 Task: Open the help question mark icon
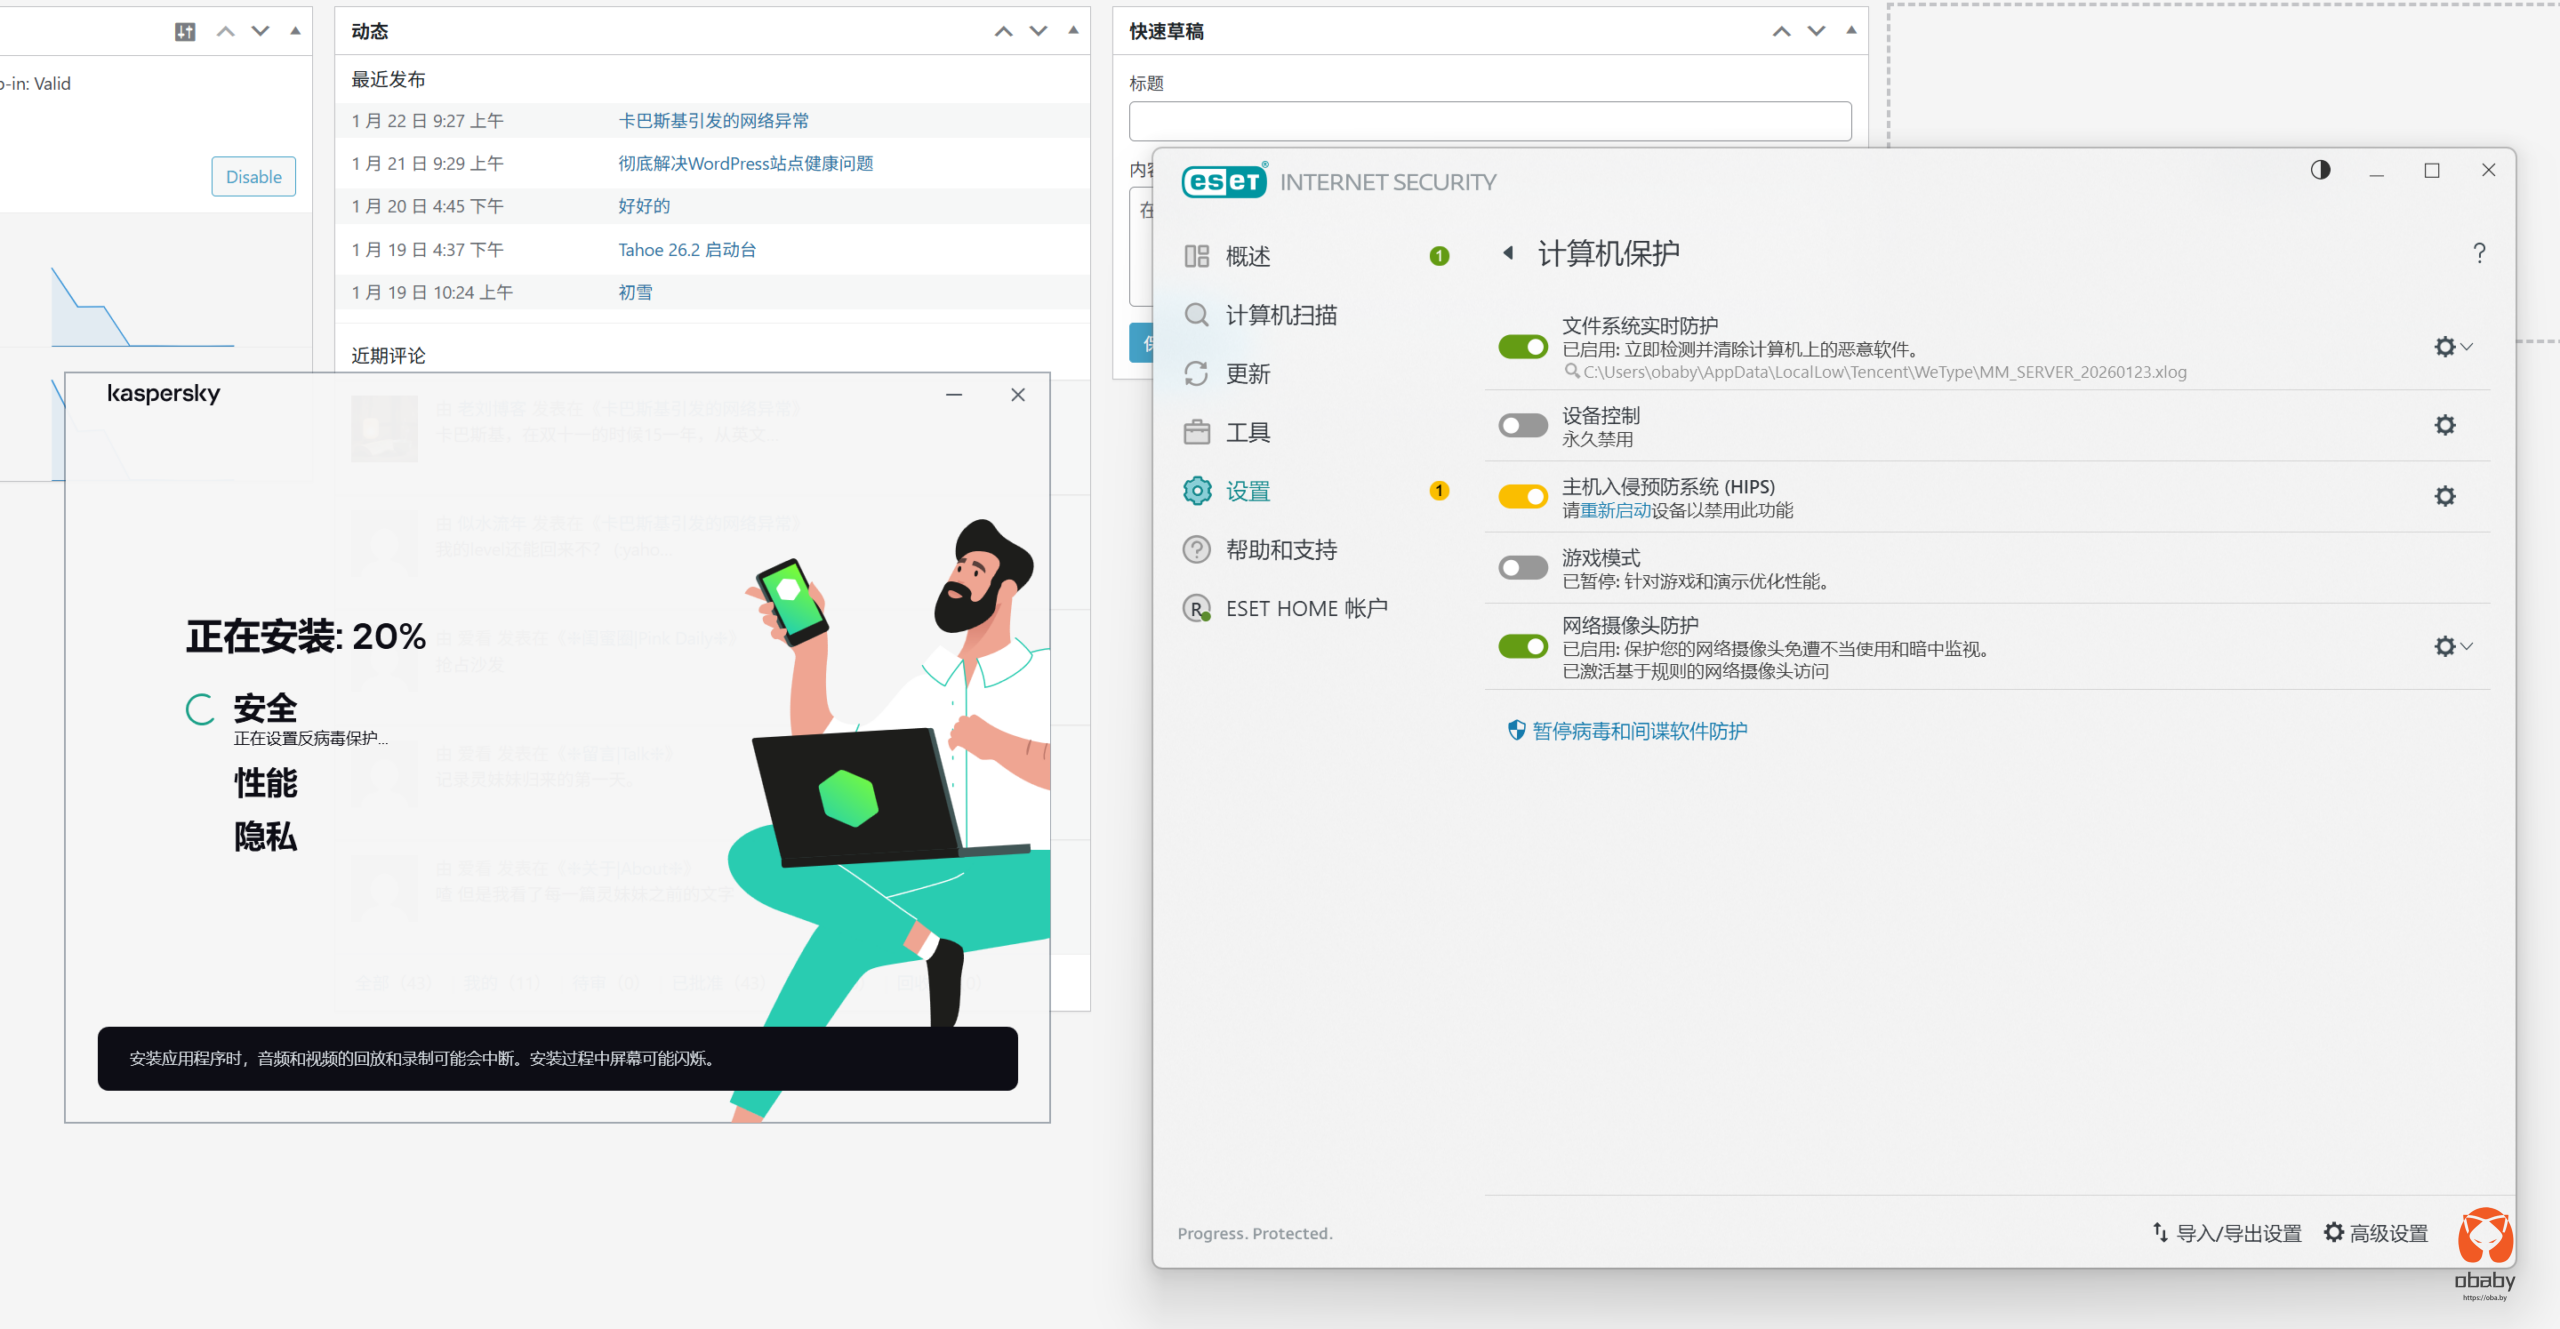(2478, 253)
